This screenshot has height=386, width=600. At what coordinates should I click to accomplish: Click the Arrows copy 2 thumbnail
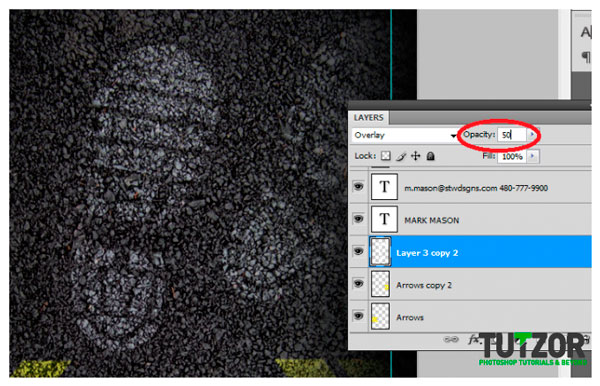click(380, 284)
